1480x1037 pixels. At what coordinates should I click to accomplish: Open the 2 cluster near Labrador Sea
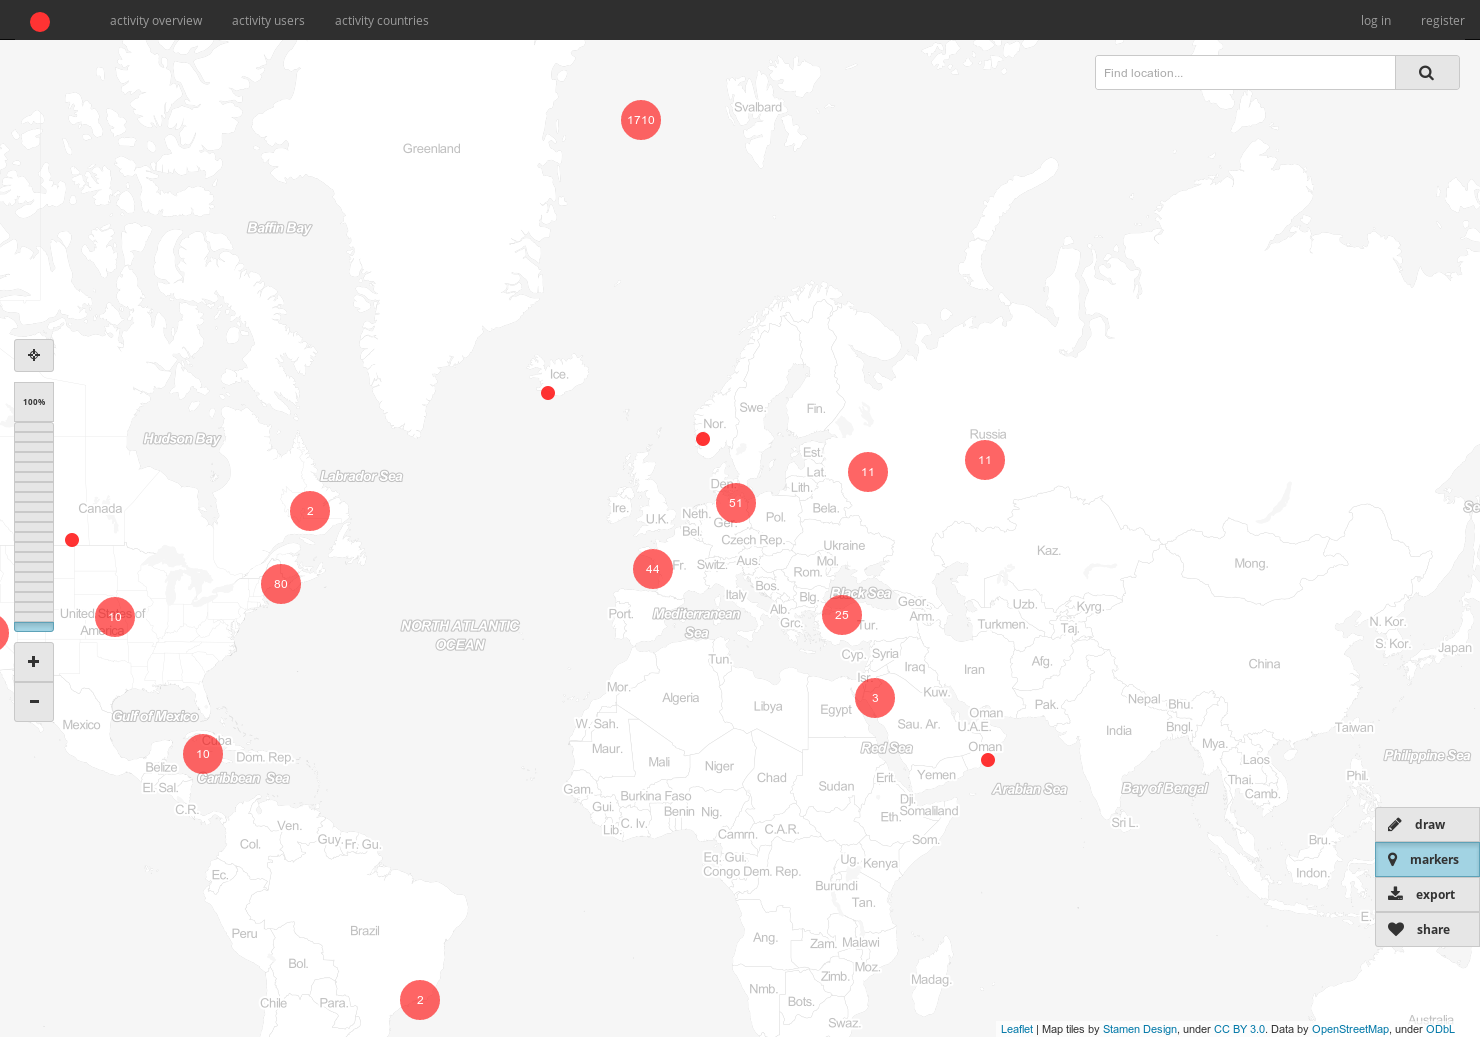click(310, 511)
